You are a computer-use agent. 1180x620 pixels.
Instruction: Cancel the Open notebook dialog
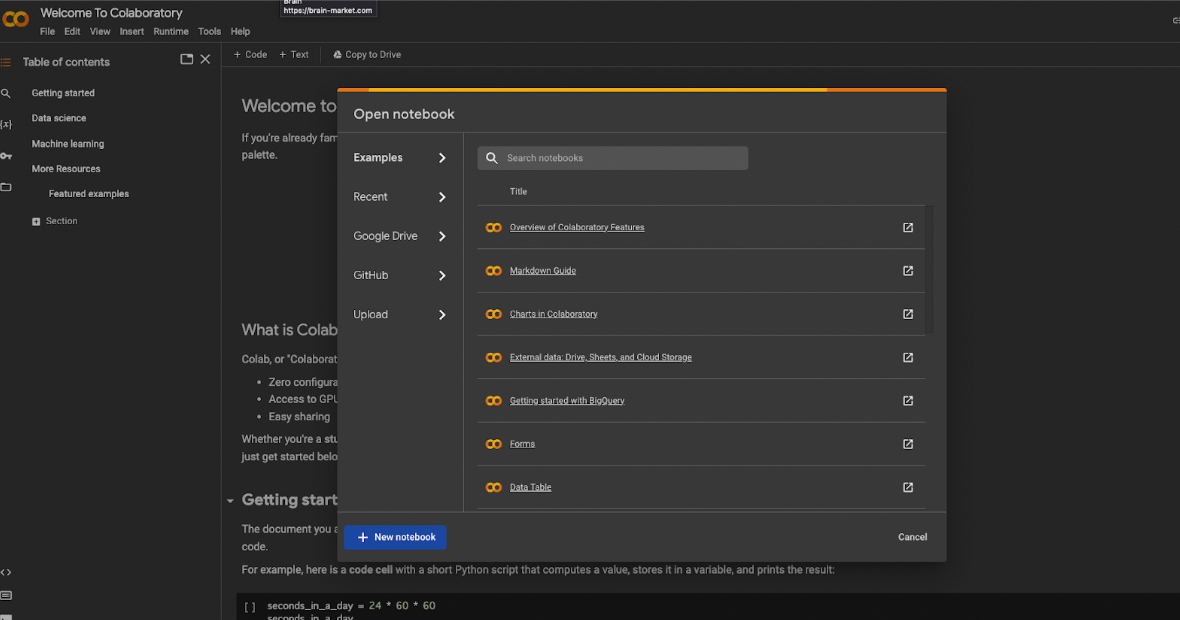(x=912, y=537)
